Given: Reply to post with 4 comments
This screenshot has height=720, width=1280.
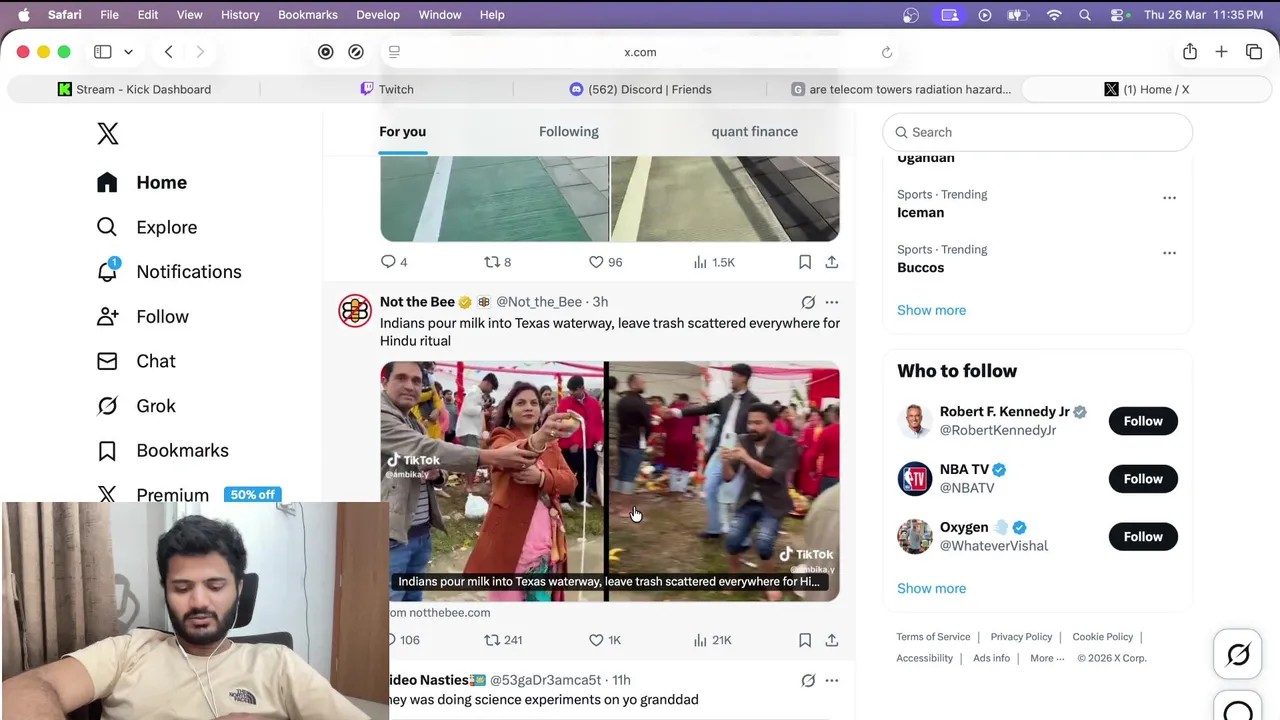Looking at the screenshot, I should [394, 262].
